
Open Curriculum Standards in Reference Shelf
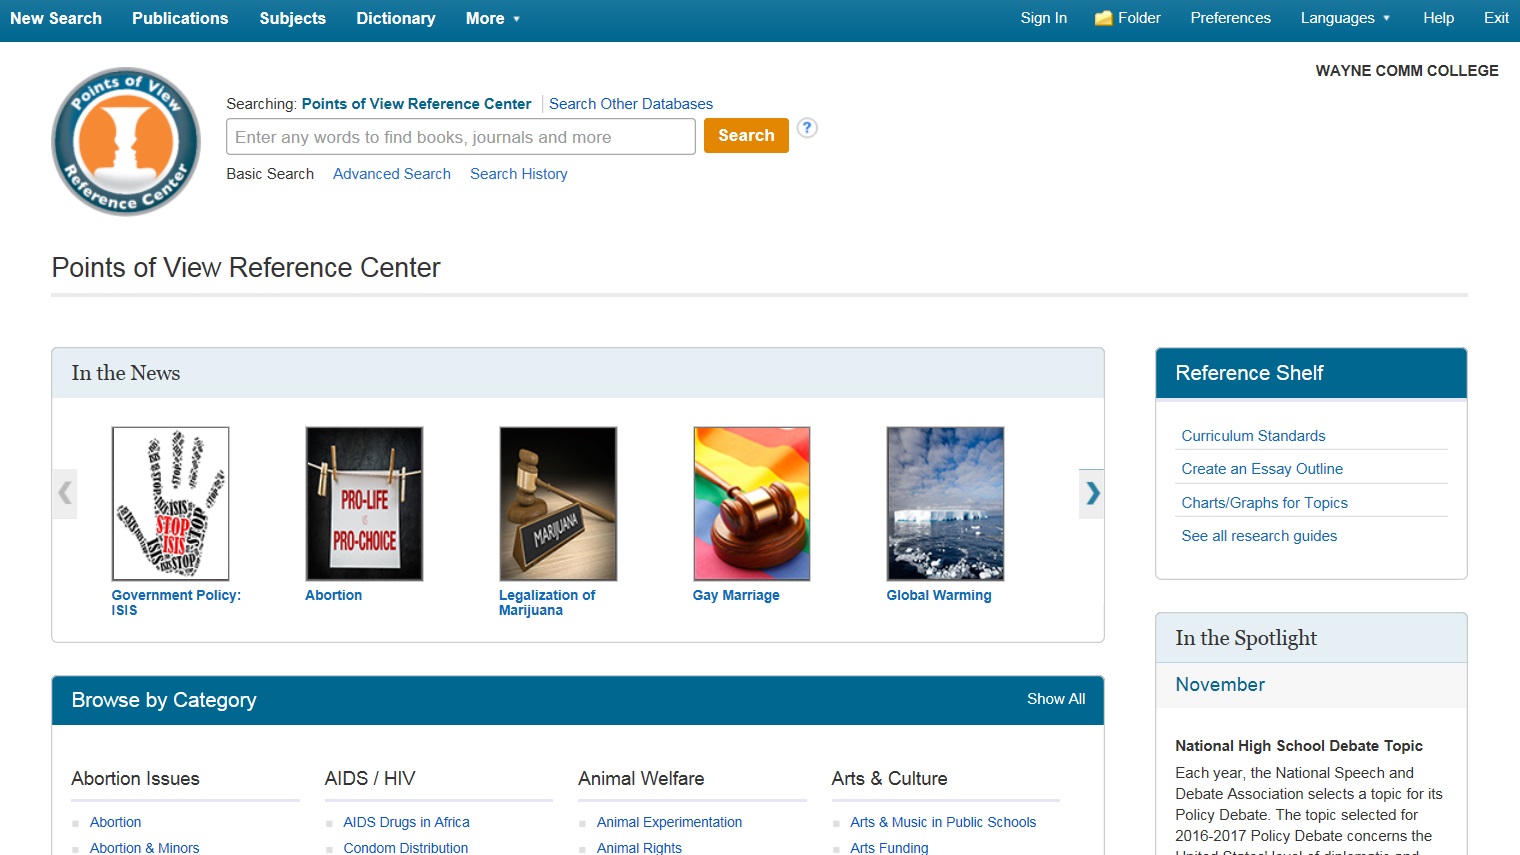click(x=1253, y=436)
